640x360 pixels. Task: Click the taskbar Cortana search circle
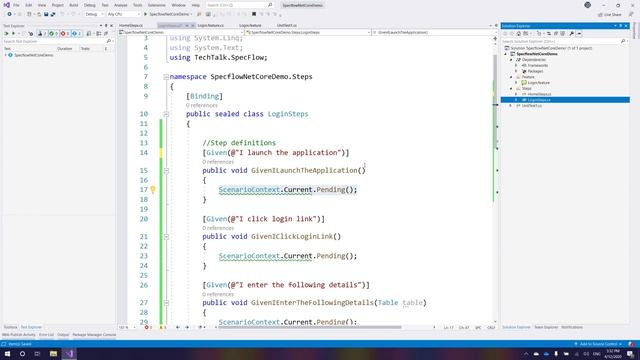(22, 354)
